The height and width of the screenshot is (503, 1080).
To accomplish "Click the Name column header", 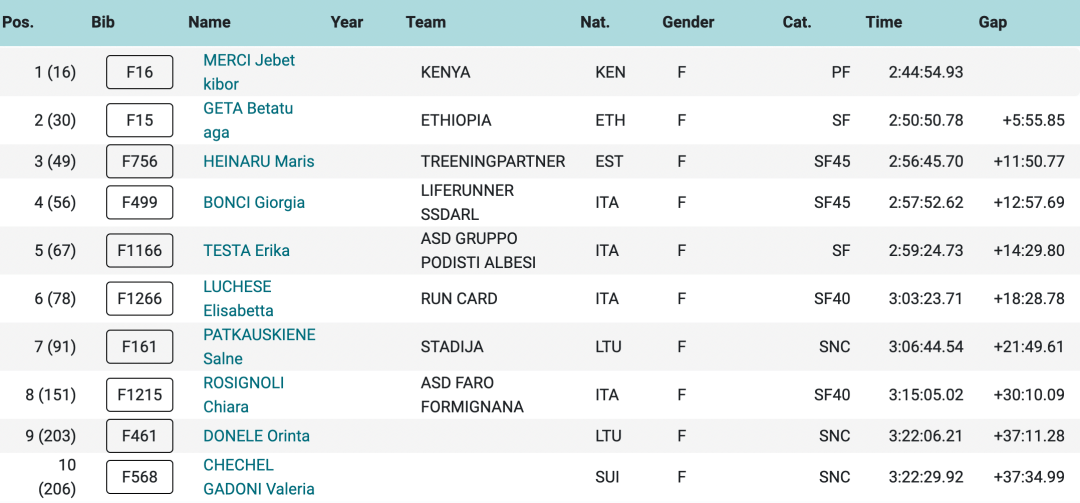I will (209, 22).
